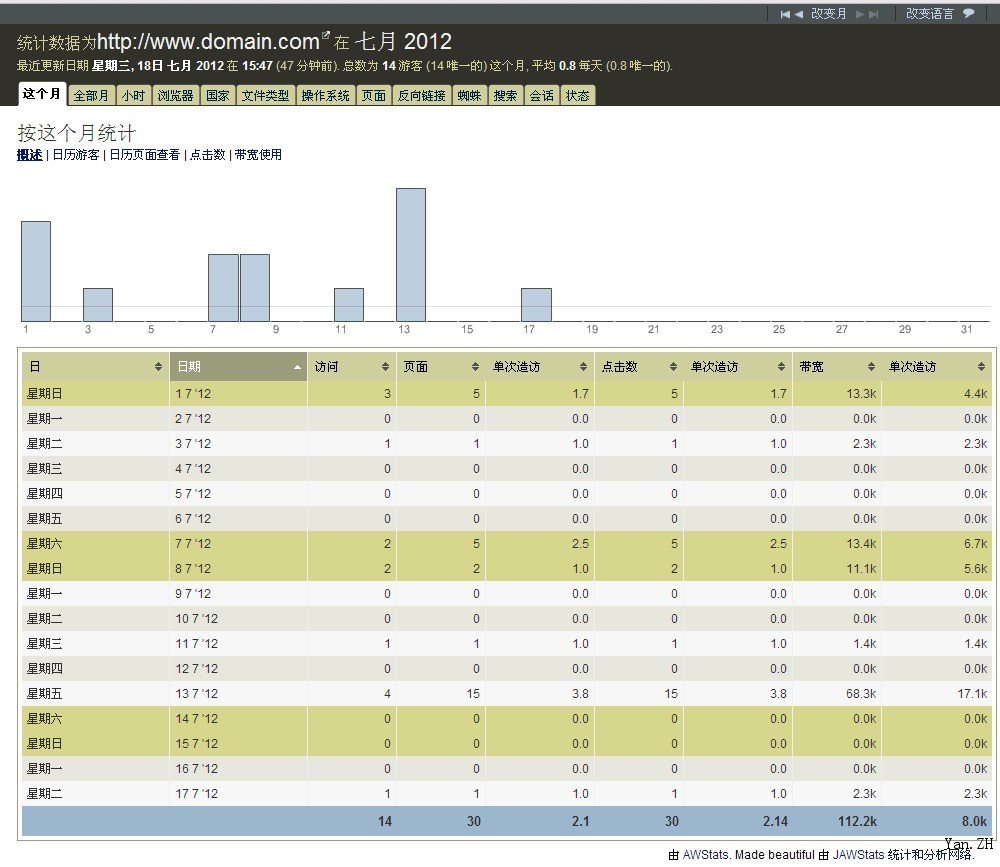Click the chart bar for day 8
Viewport: 1000px width, 867px height.
254,288
